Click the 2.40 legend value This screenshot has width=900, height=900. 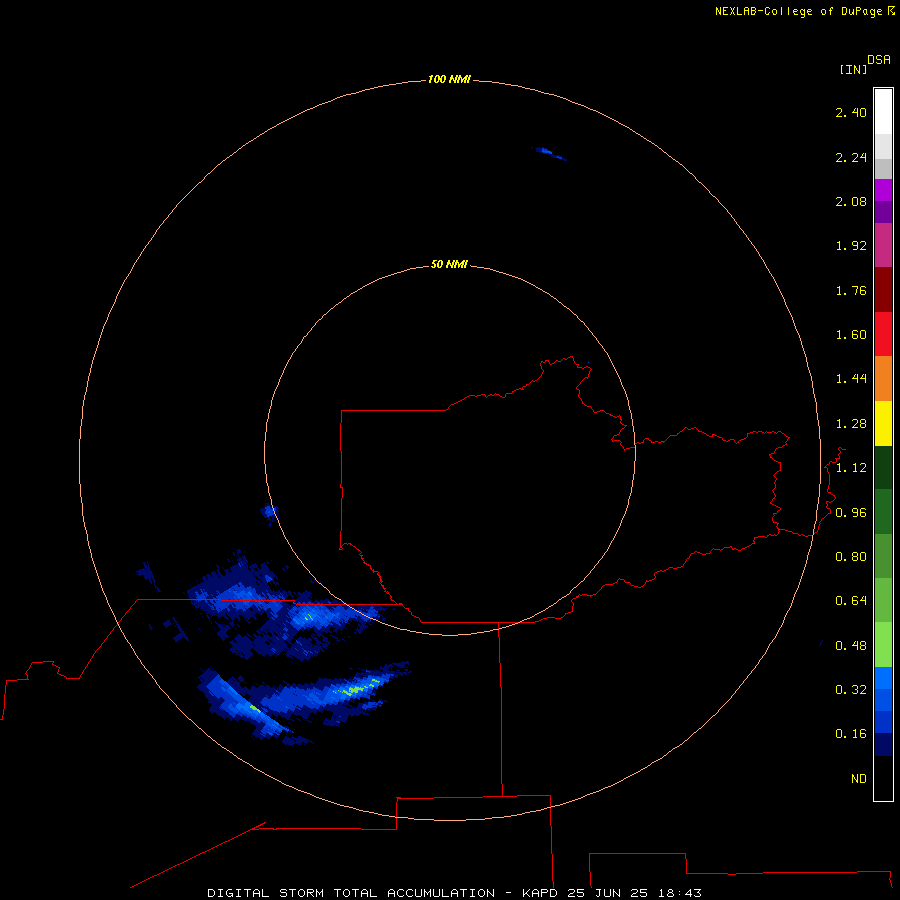tap(851, 112)
